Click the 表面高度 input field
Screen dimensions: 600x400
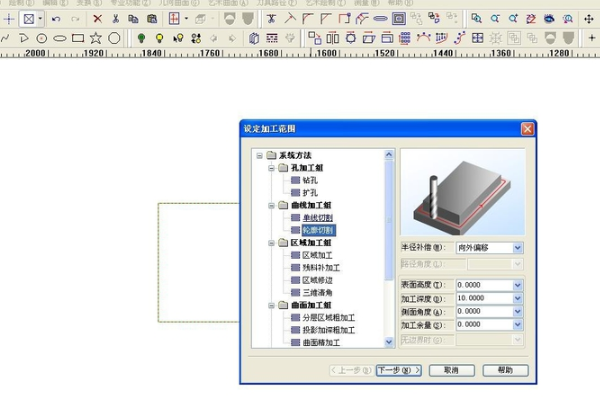click(x=482, y=285)
